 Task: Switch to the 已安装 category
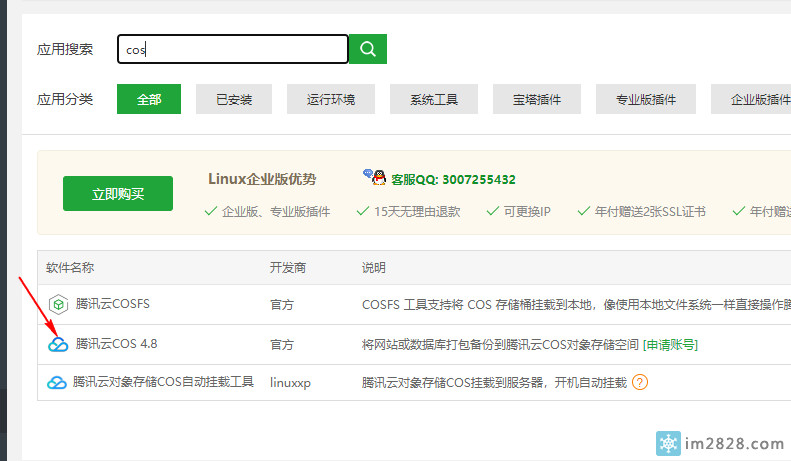click(234, 99)
